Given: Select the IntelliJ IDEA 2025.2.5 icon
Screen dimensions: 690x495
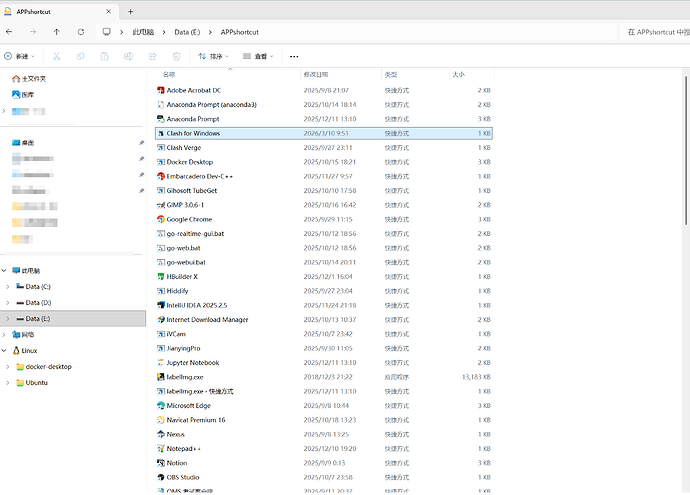Looking at the screenshot, I should click(161, 305).
